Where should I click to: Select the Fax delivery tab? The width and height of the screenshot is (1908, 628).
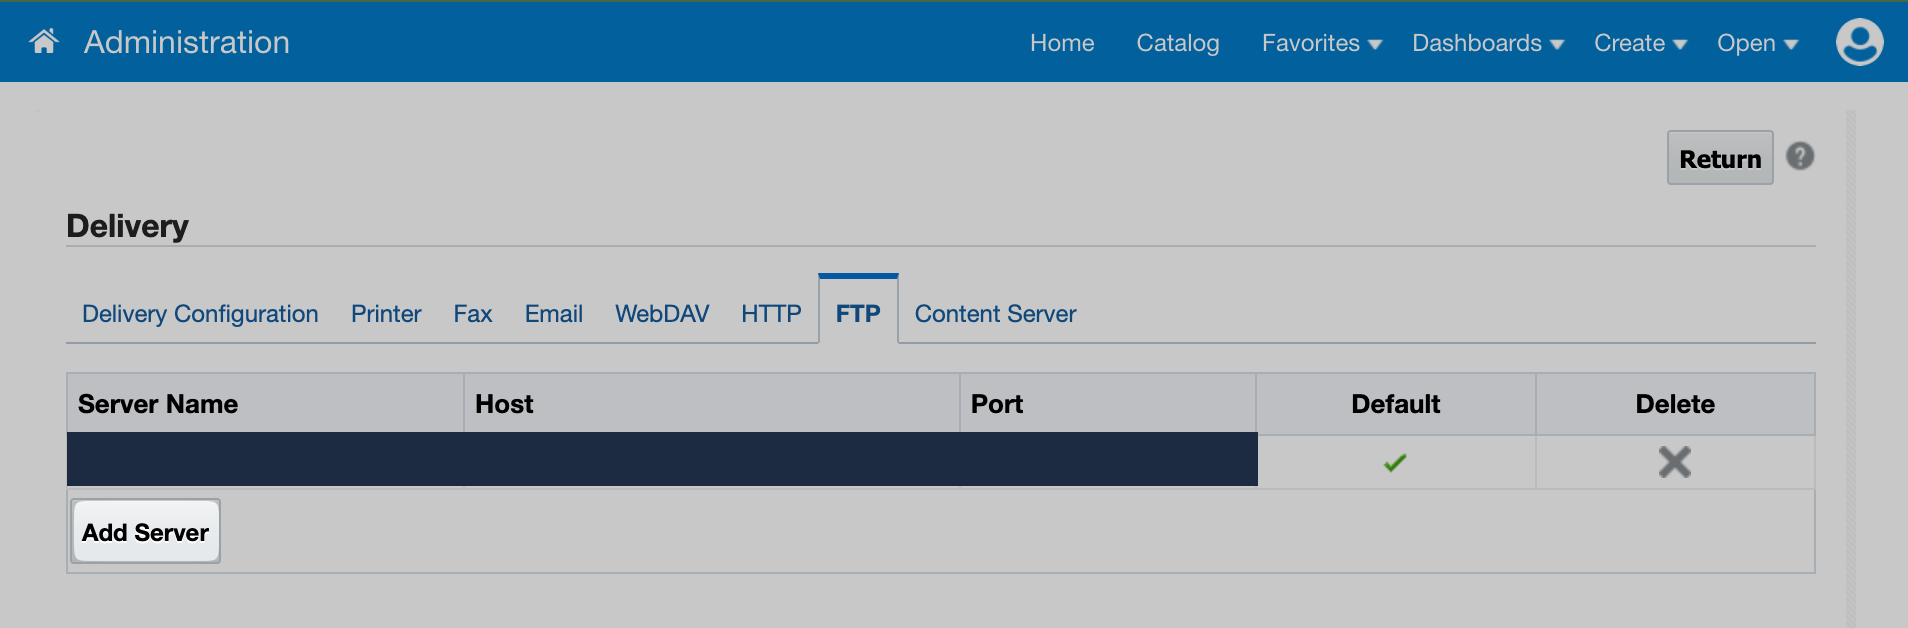[473, 314]
